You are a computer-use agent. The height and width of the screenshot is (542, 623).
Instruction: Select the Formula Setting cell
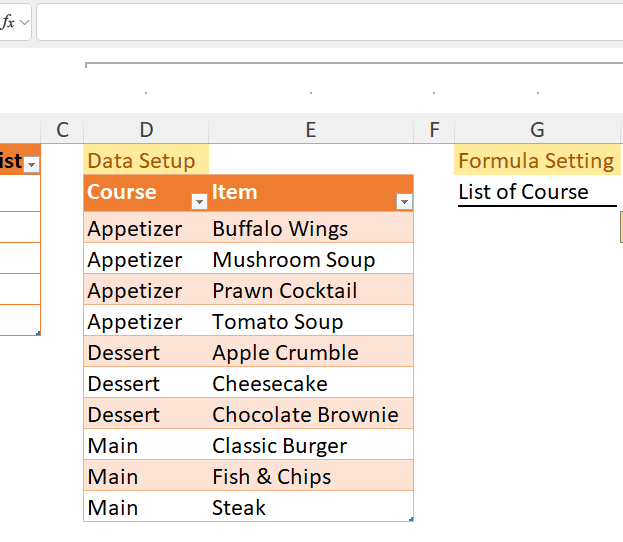[537, 161]
